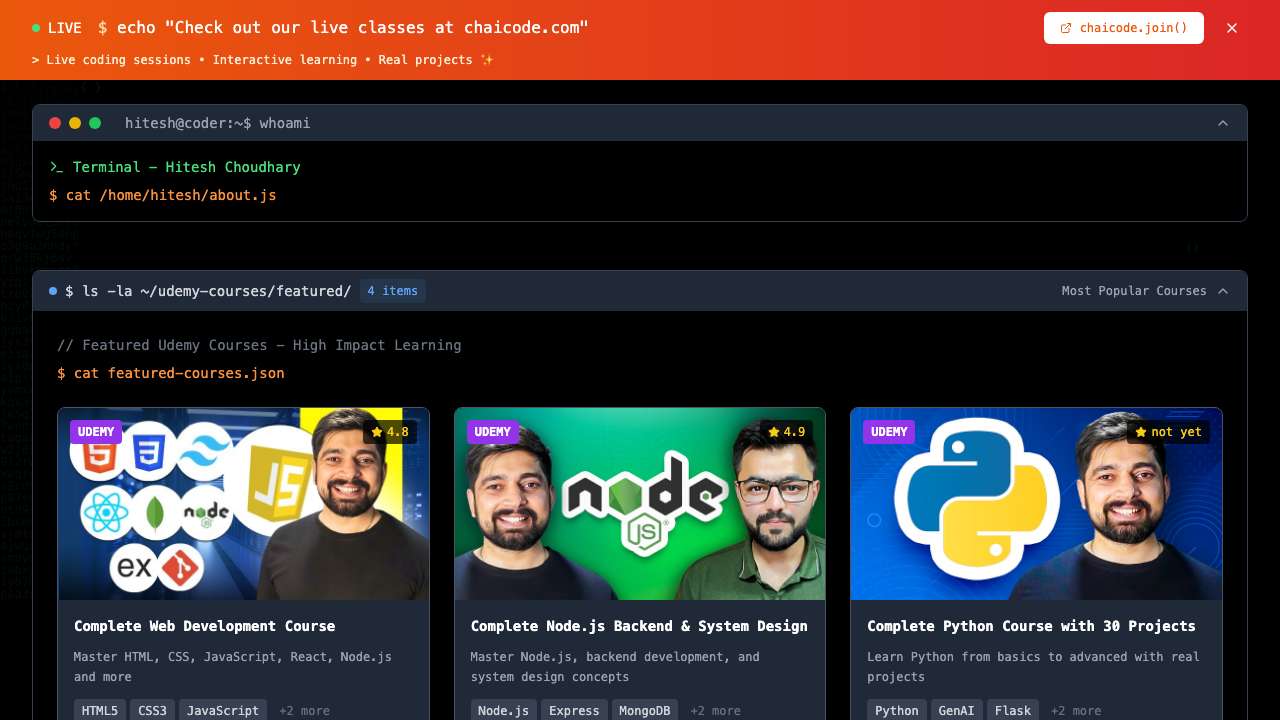Click the chaicode.join() button

click(1123, 28)
